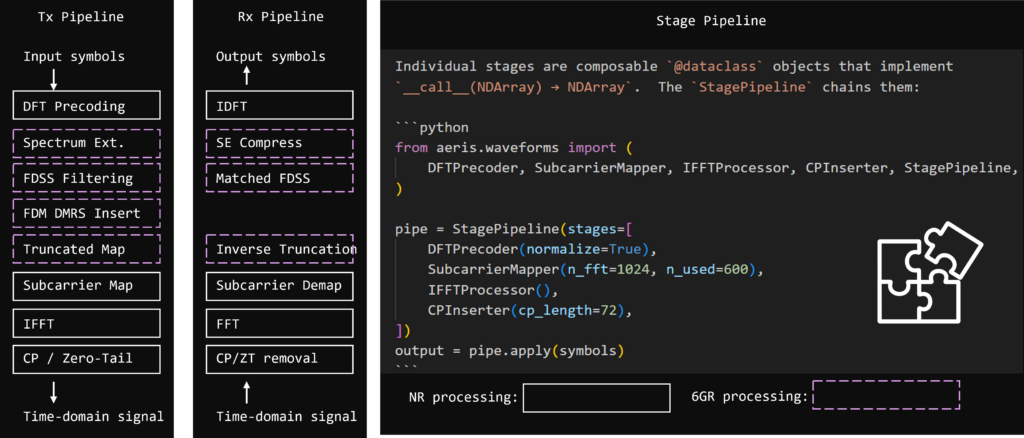This screenshot has height=438, width=1024.
Task: Click the NR processing solid legend box
Action: tap(596, 398)
